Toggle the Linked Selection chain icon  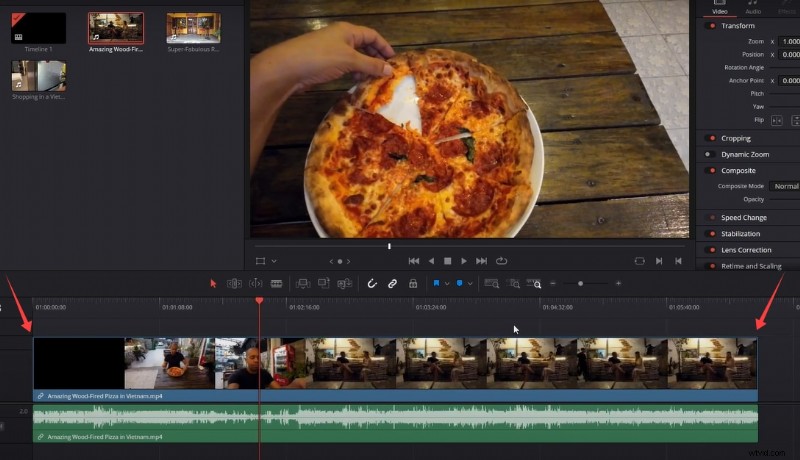coord(392,284)
